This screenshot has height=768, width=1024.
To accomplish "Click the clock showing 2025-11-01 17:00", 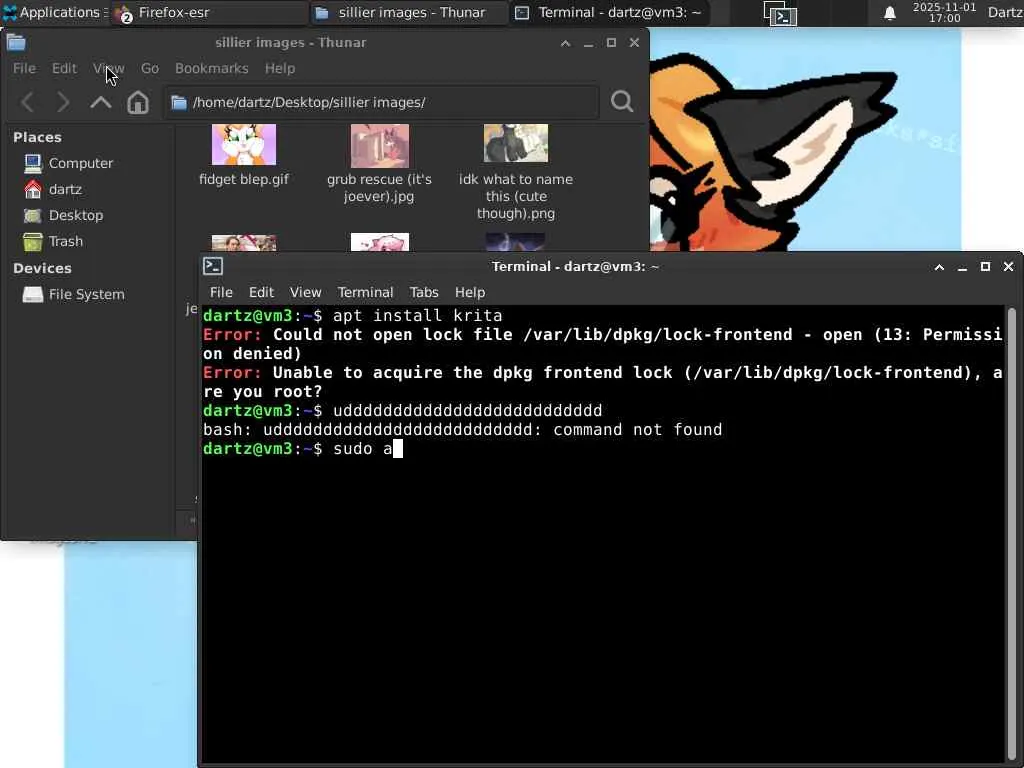I will pos(944,12).
